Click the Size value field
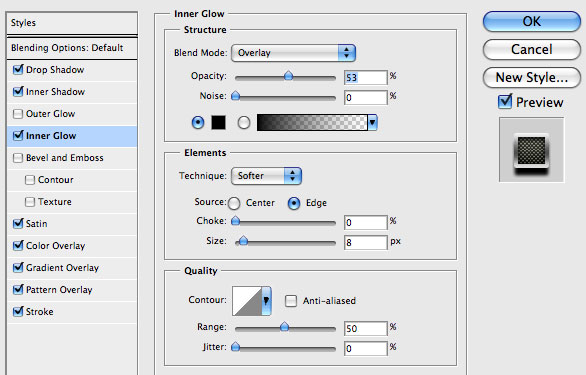 [366, 242]
